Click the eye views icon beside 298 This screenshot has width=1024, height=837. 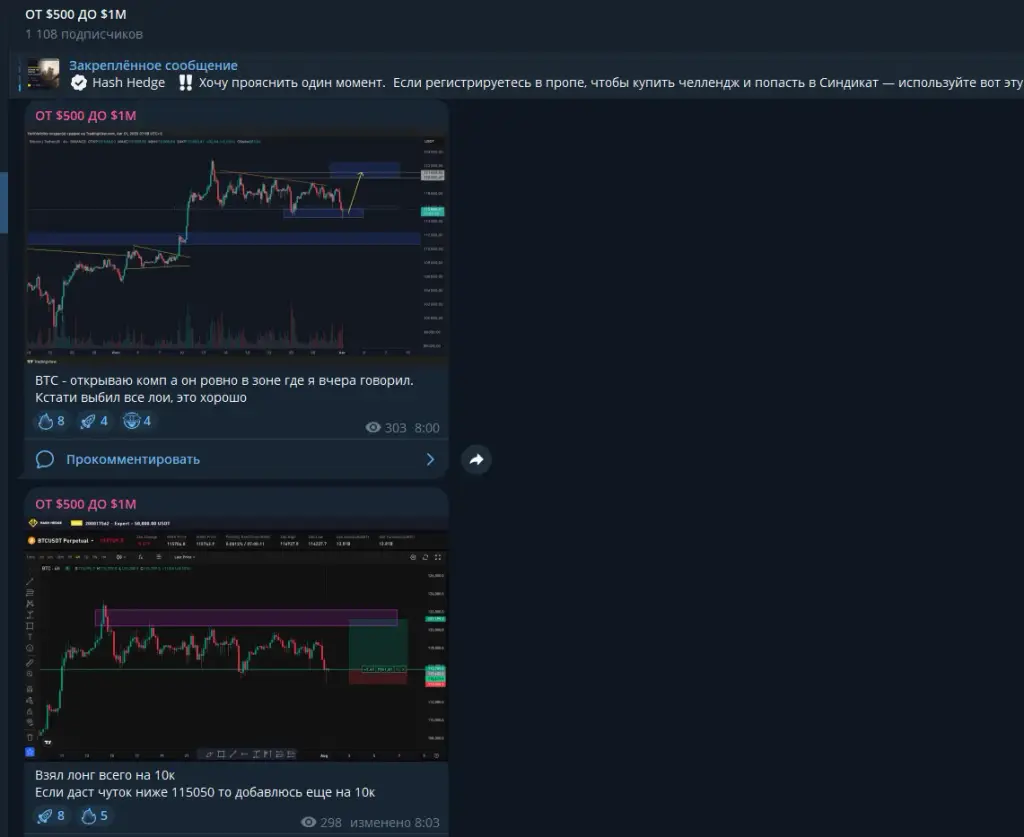(x=308, y=823)
